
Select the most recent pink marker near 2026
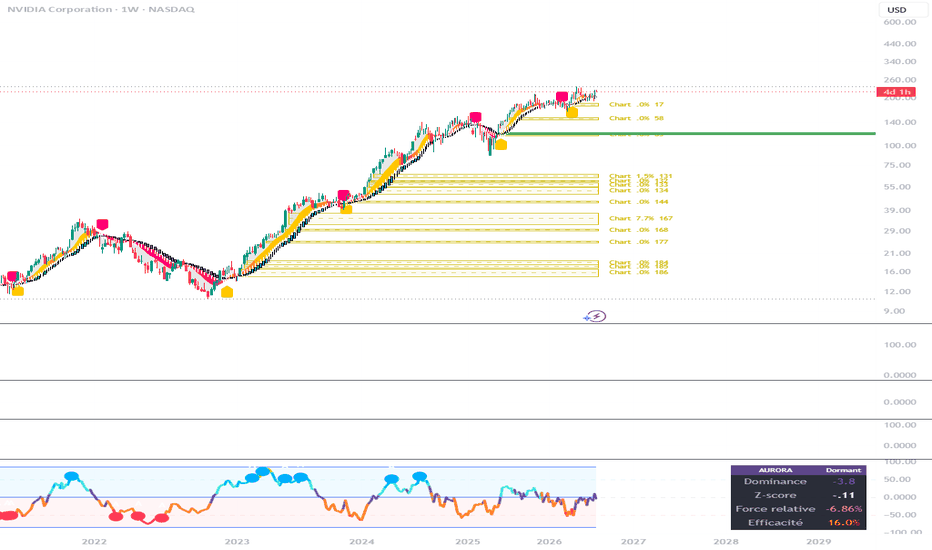coord(562,96)
